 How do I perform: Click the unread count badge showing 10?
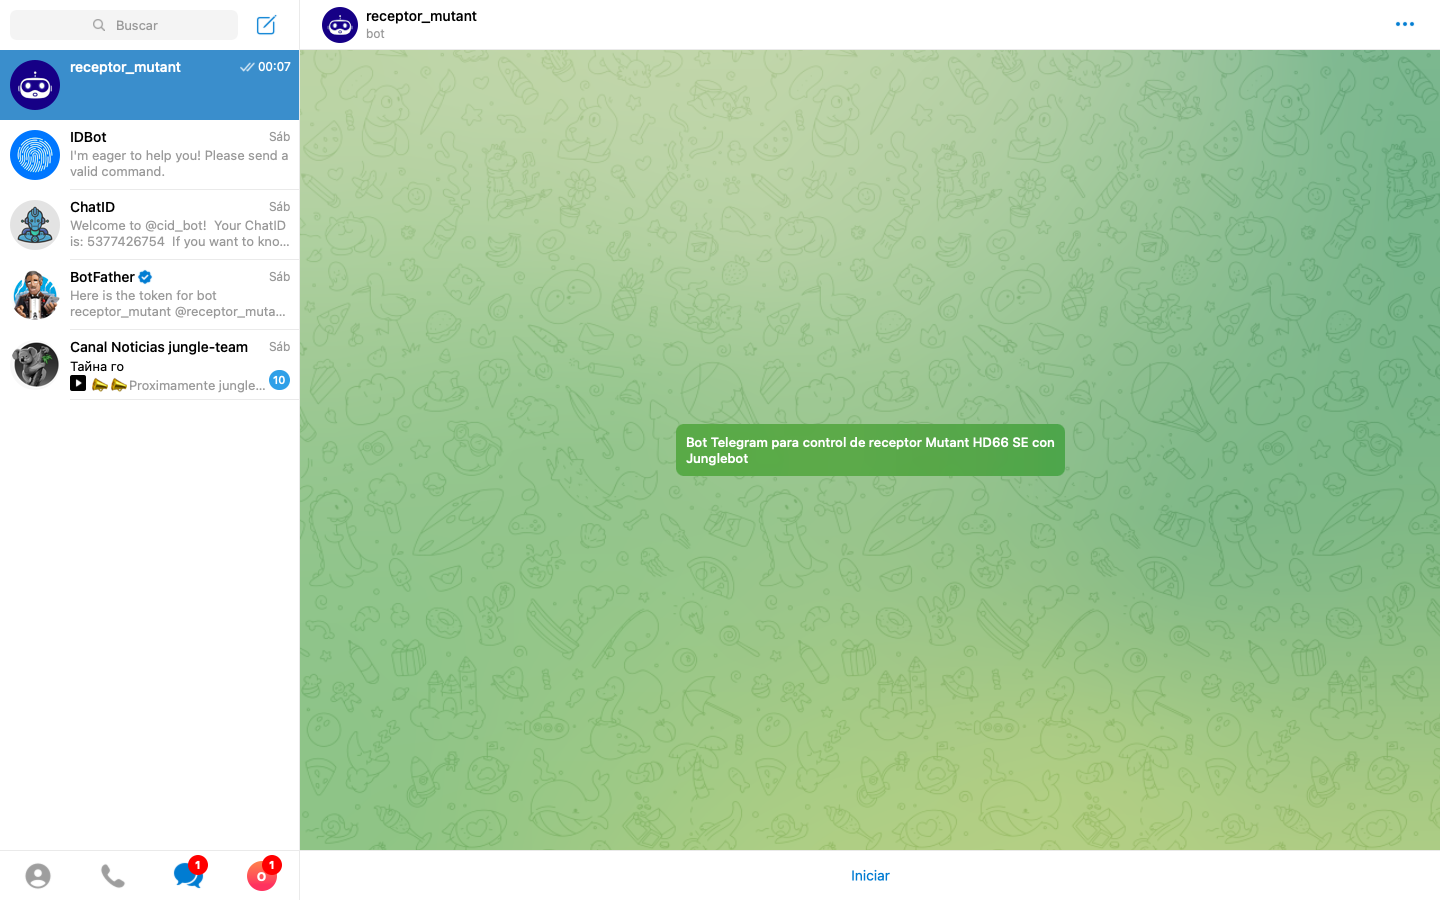pos(279,380)
